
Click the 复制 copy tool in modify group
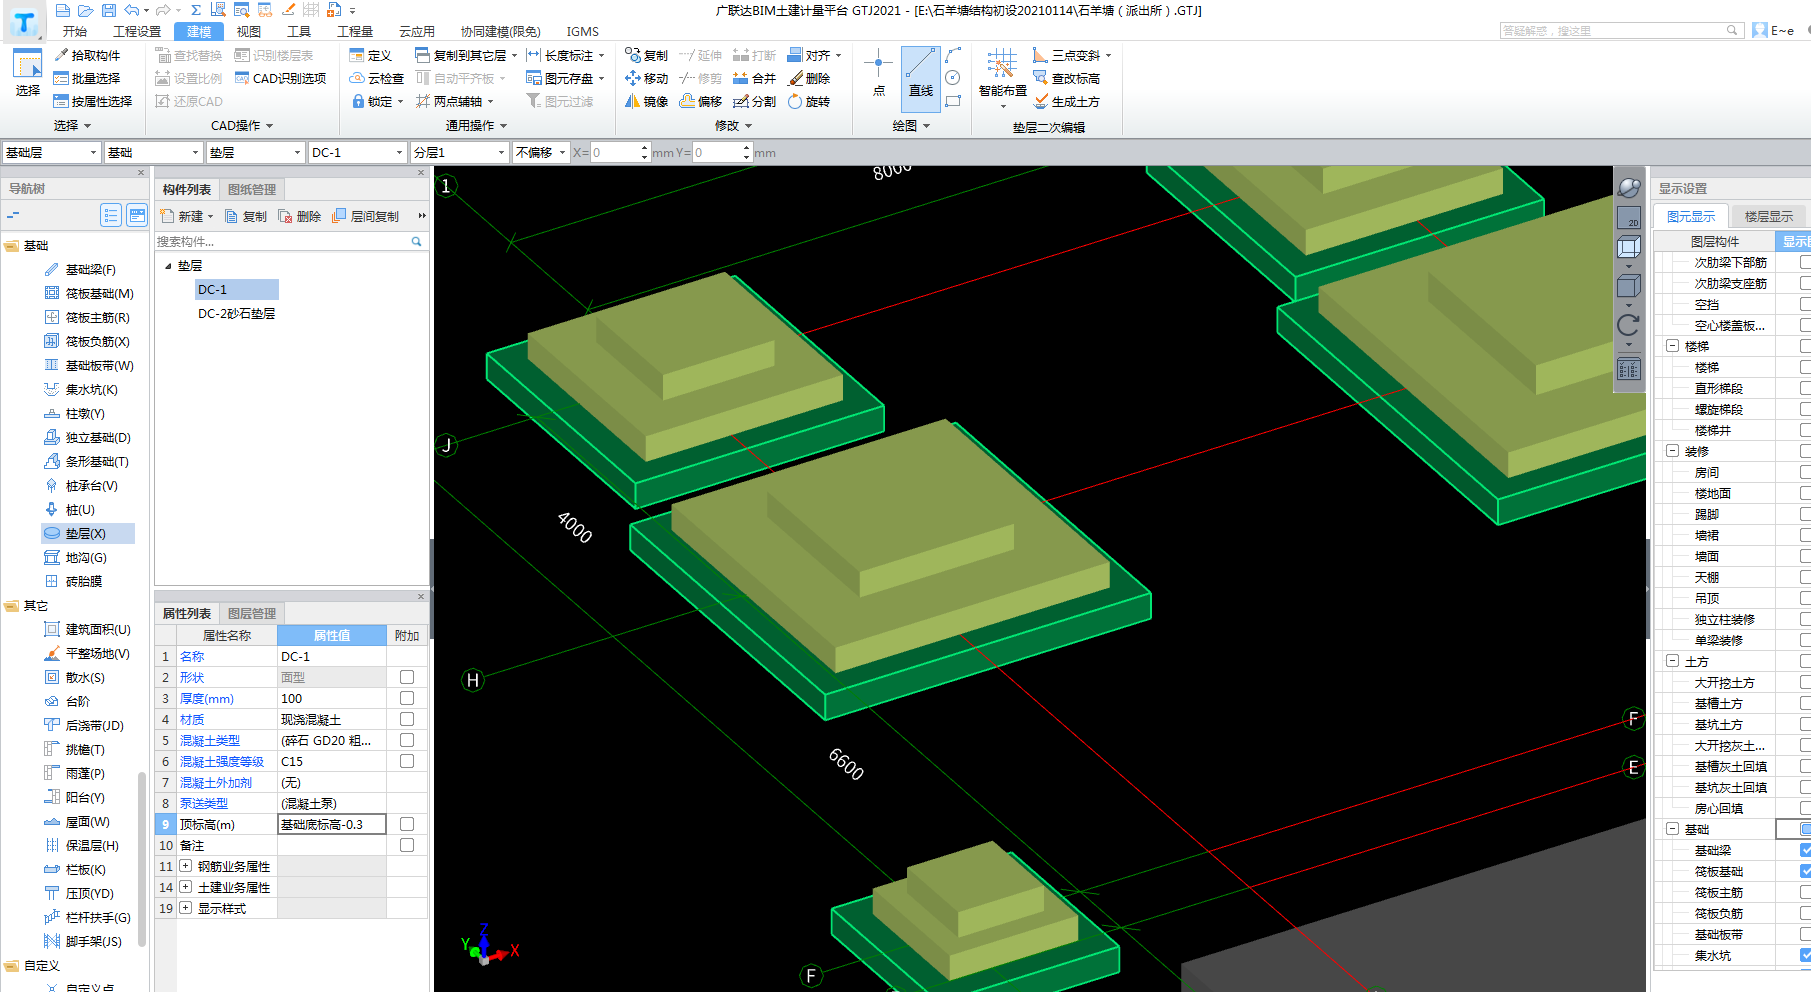pos(646,55)
